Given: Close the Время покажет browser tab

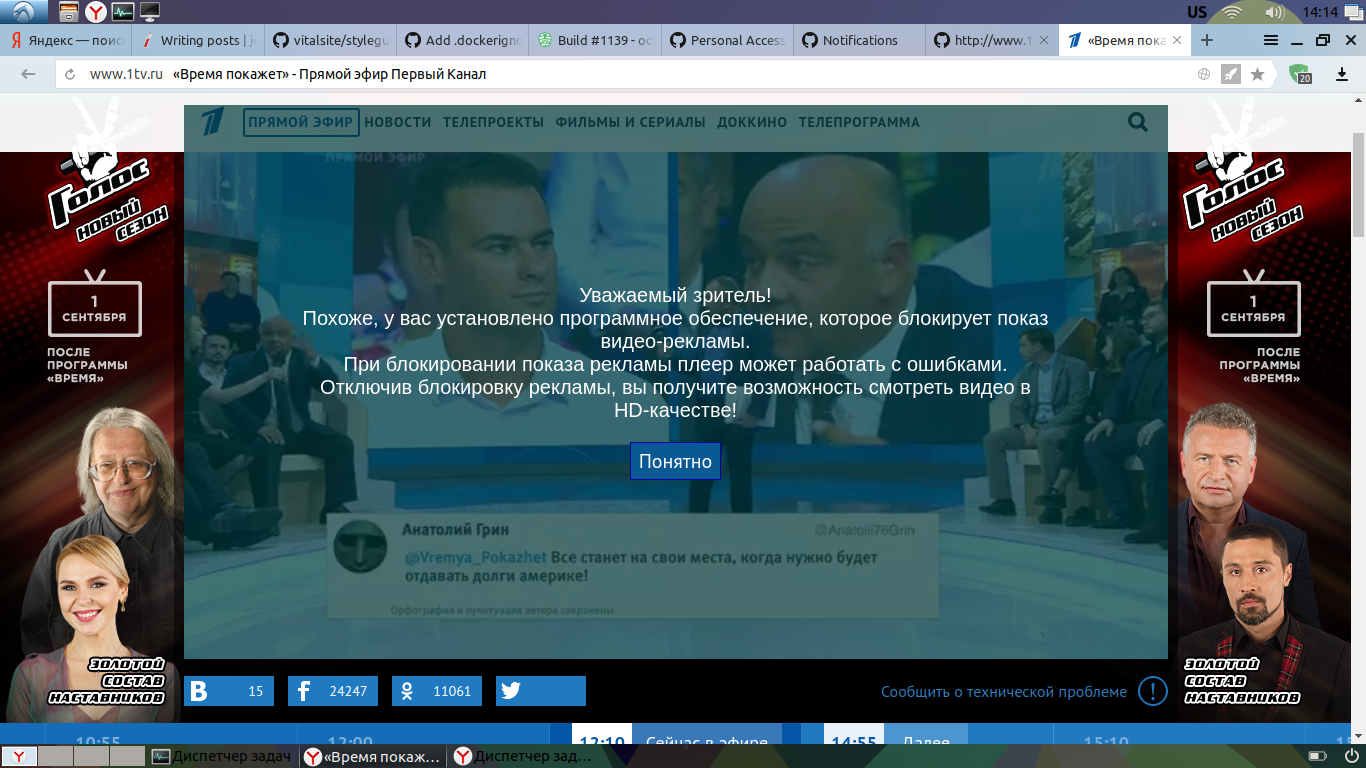Looking at the screenshot, I should pyautogui.click(x=1176, y=41).
